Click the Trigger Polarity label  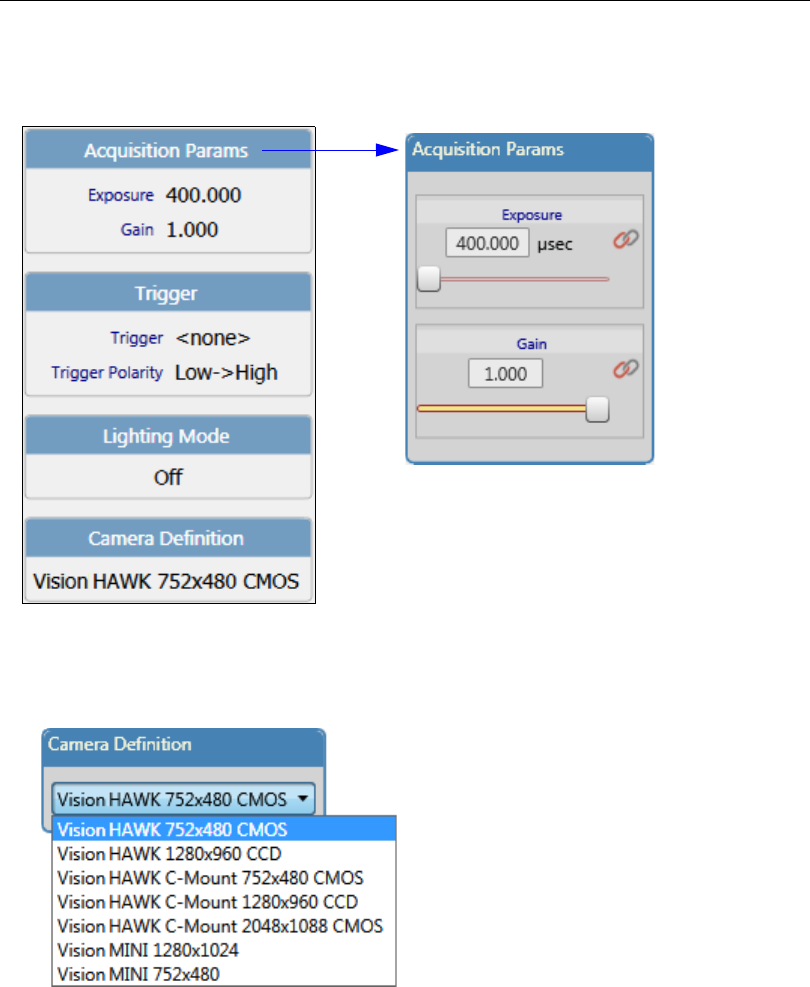107,373
